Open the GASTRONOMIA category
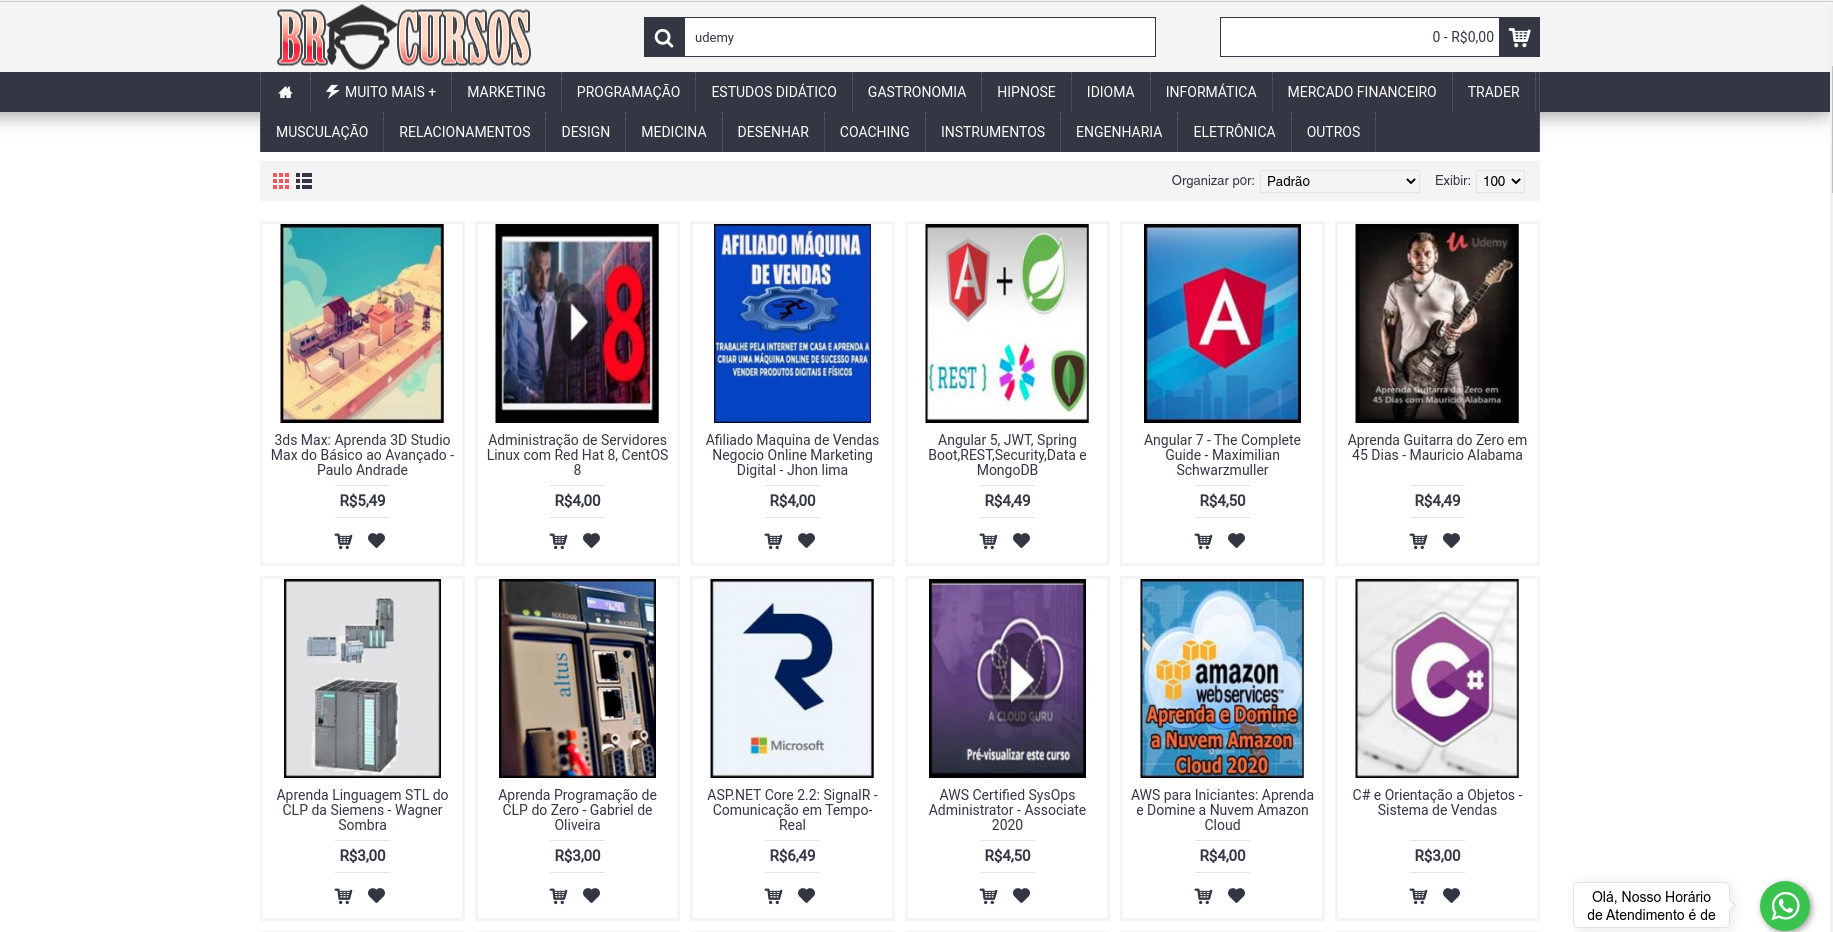Screen dimensions: 1833x932 click(x=917, y=92)
